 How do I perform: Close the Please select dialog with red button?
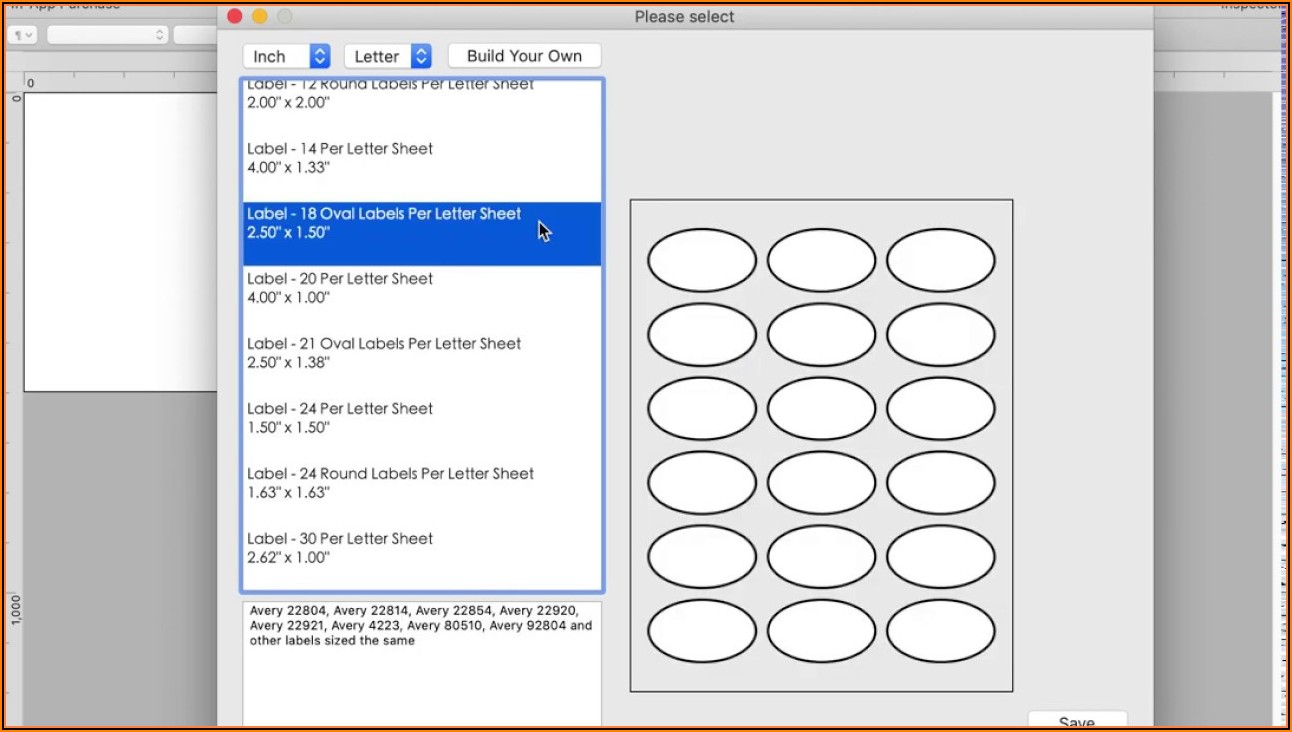(234, 16)
